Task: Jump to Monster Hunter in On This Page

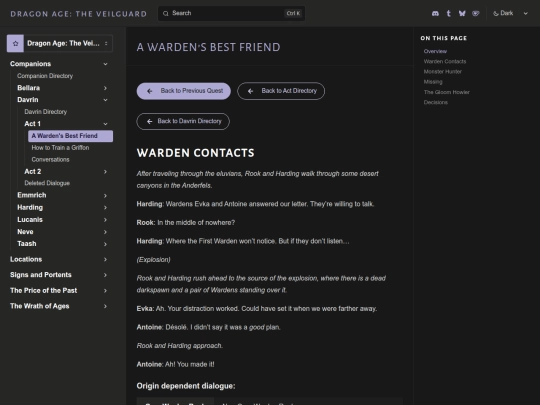Action: 443,72
